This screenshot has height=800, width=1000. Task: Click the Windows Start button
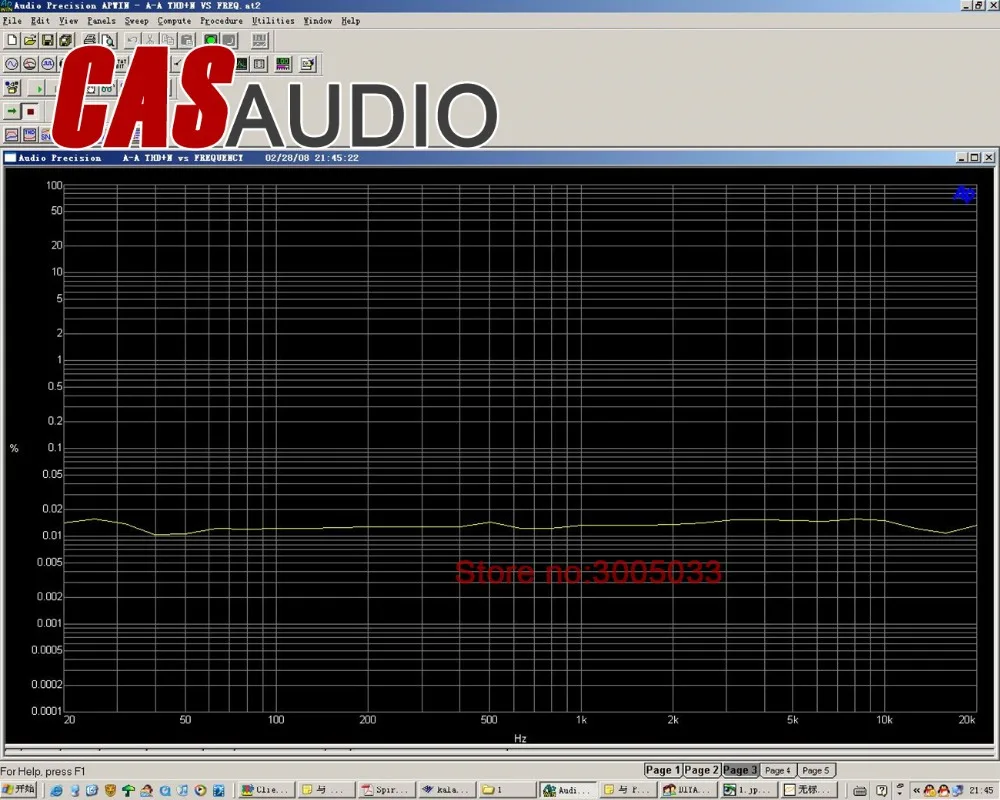19,790
